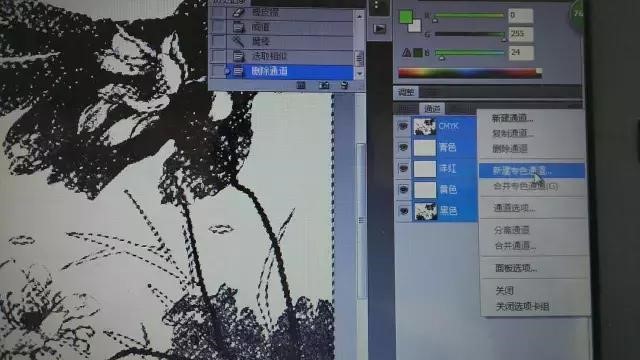640x360 pixels.
Task: Hide the CMYK composite channel eye
Action: [x=403, y=126]
